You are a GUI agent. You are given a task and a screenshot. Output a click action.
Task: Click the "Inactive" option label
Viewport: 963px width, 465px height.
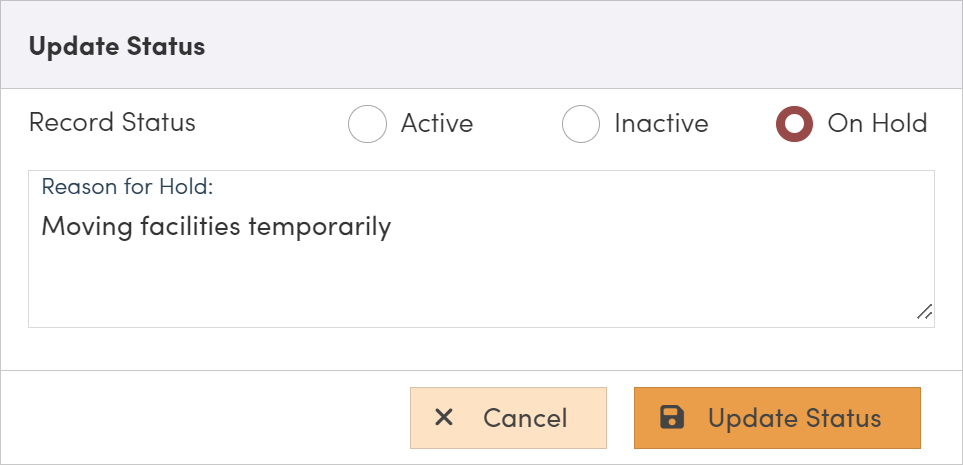(661, 124)
